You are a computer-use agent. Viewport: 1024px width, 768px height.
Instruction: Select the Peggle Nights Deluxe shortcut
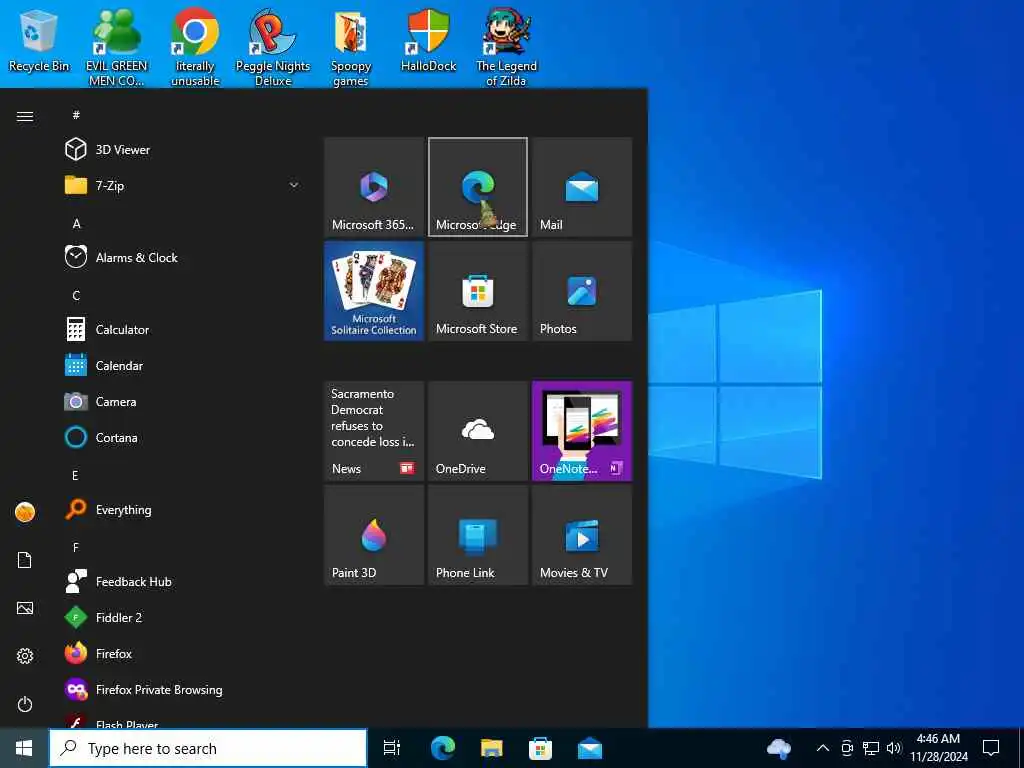click(273, 47)
